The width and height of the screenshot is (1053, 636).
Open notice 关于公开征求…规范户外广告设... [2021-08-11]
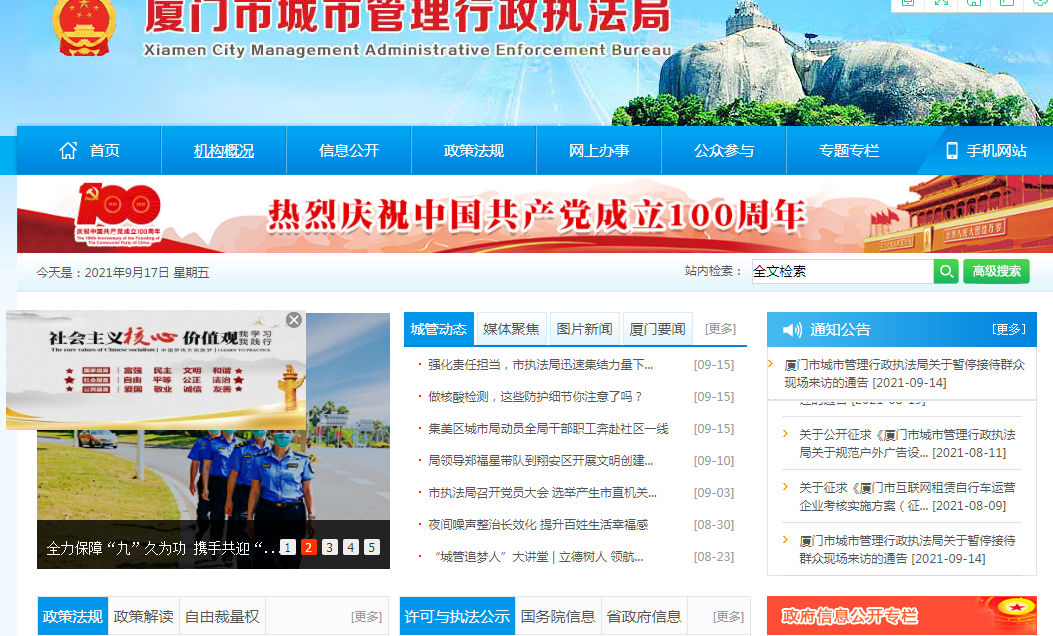coord(907,444)
